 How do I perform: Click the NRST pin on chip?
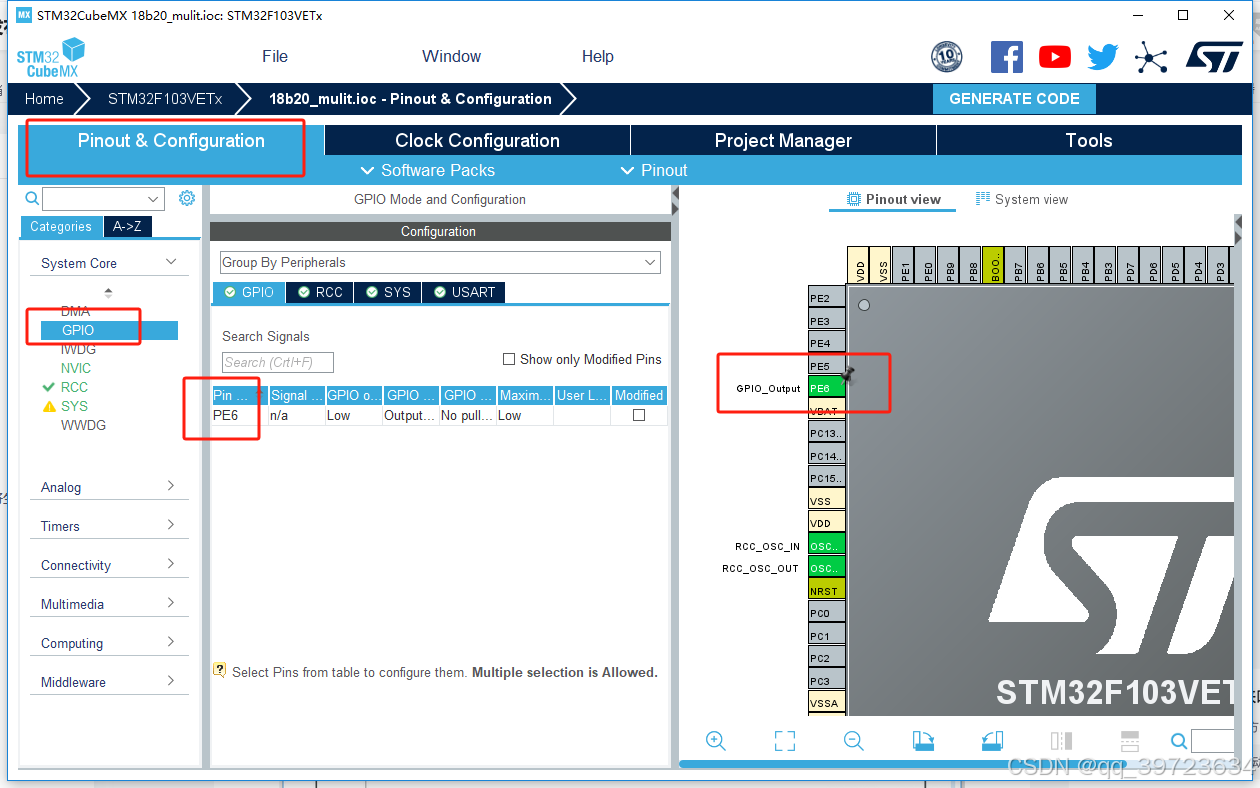(x=826, y=591)
